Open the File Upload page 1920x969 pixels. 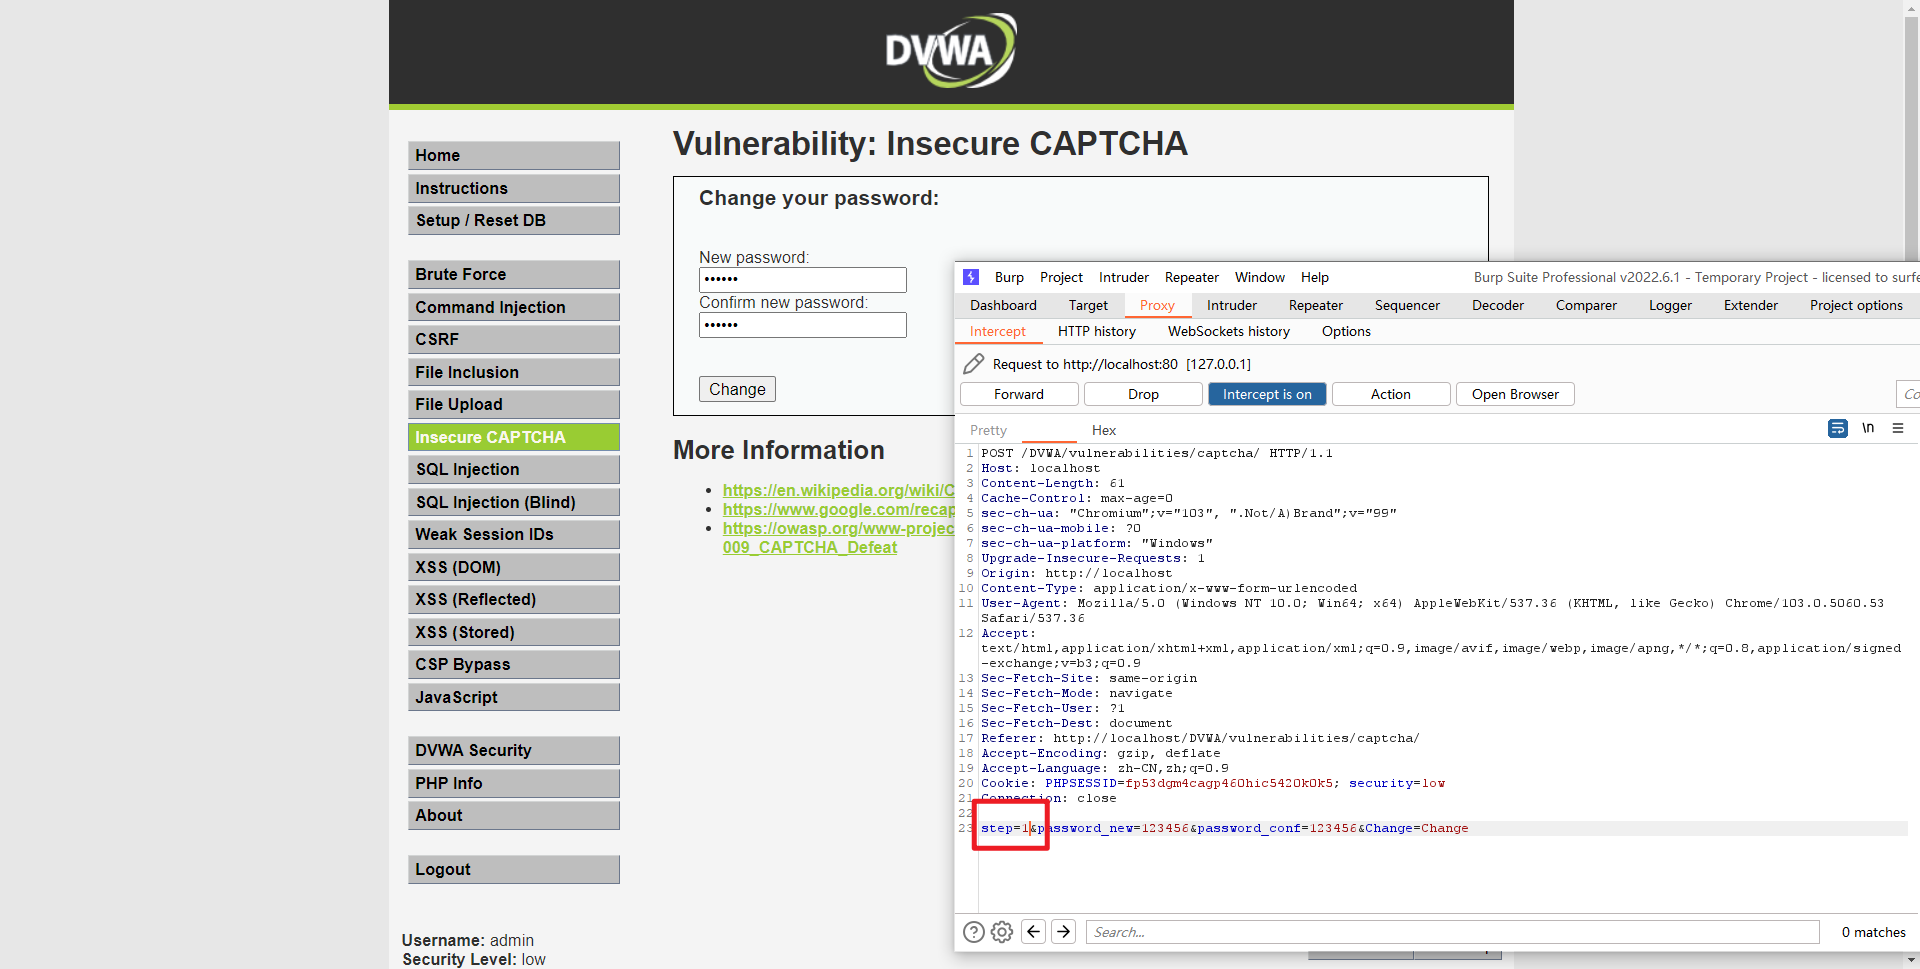[x=514, y=404]
